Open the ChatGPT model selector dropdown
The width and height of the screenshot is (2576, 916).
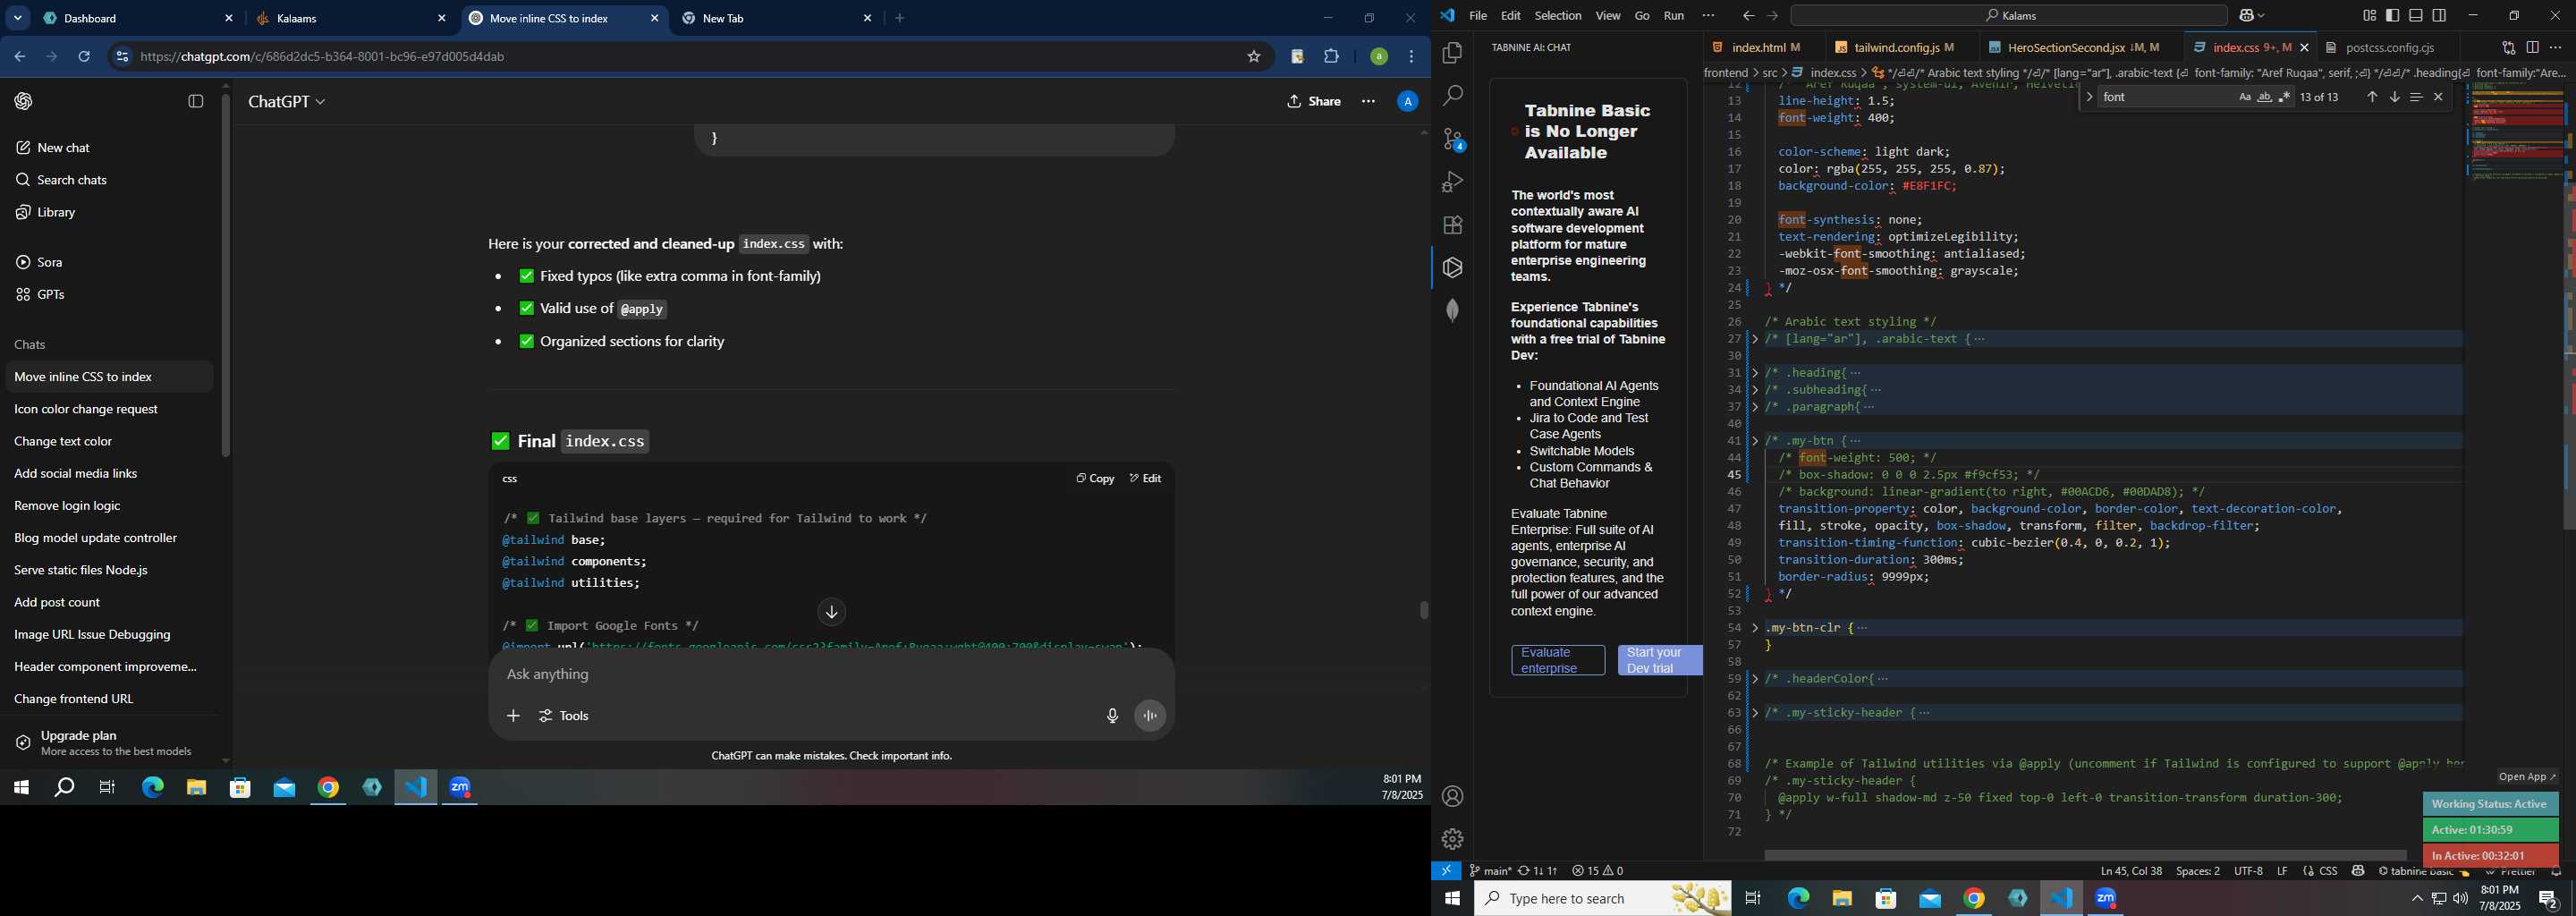[x=287, y=101]
